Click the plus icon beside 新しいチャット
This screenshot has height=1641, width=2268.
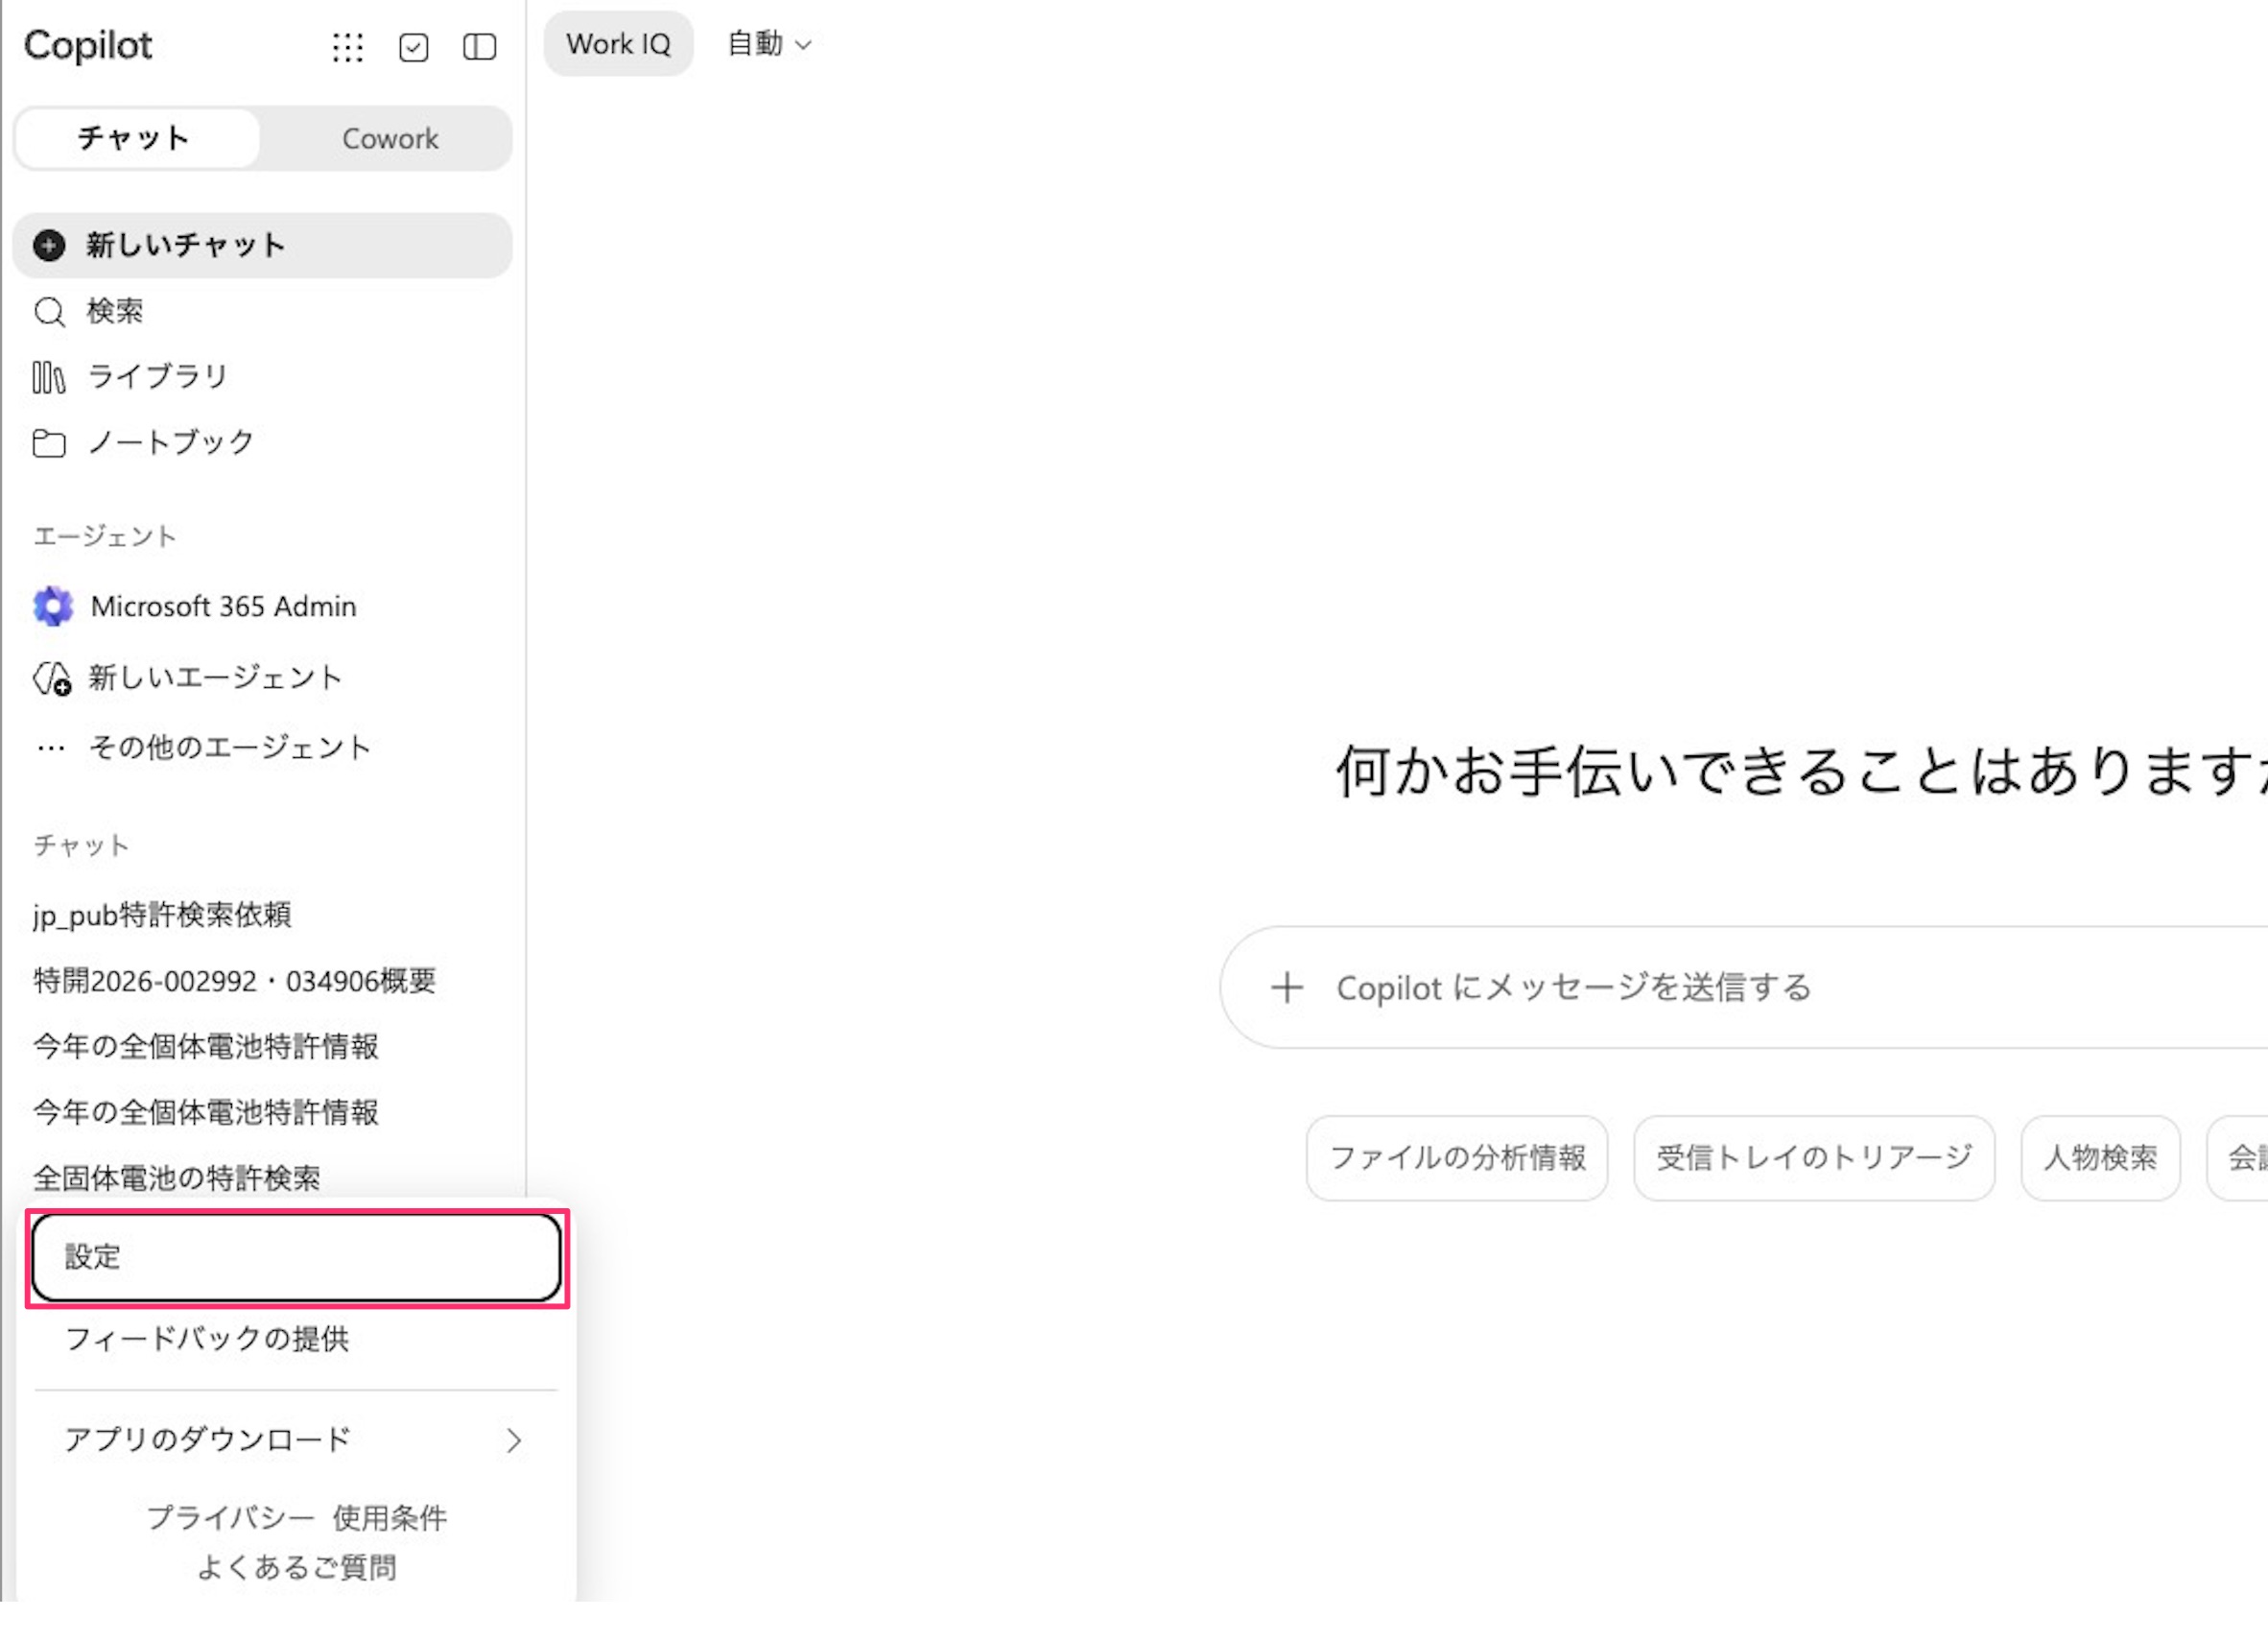tap(49, 245)
